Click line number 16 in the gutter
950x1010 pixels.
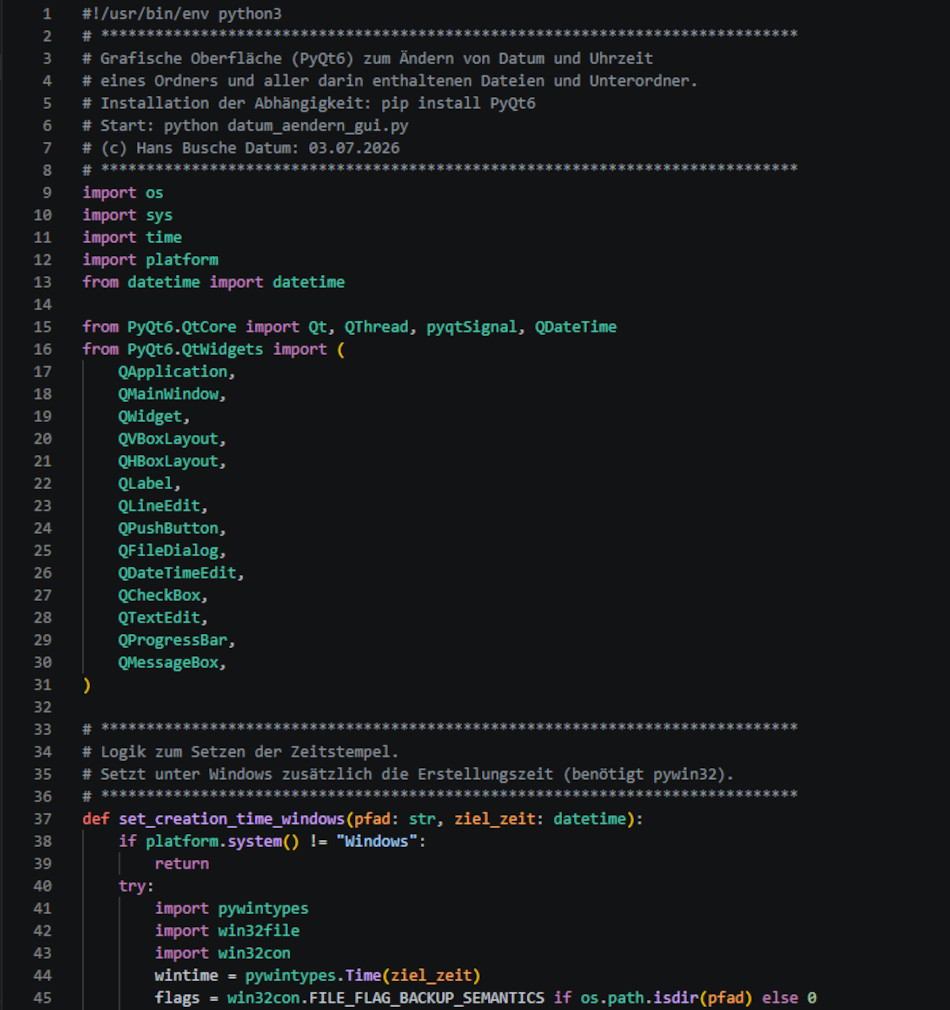coord(43,349)
